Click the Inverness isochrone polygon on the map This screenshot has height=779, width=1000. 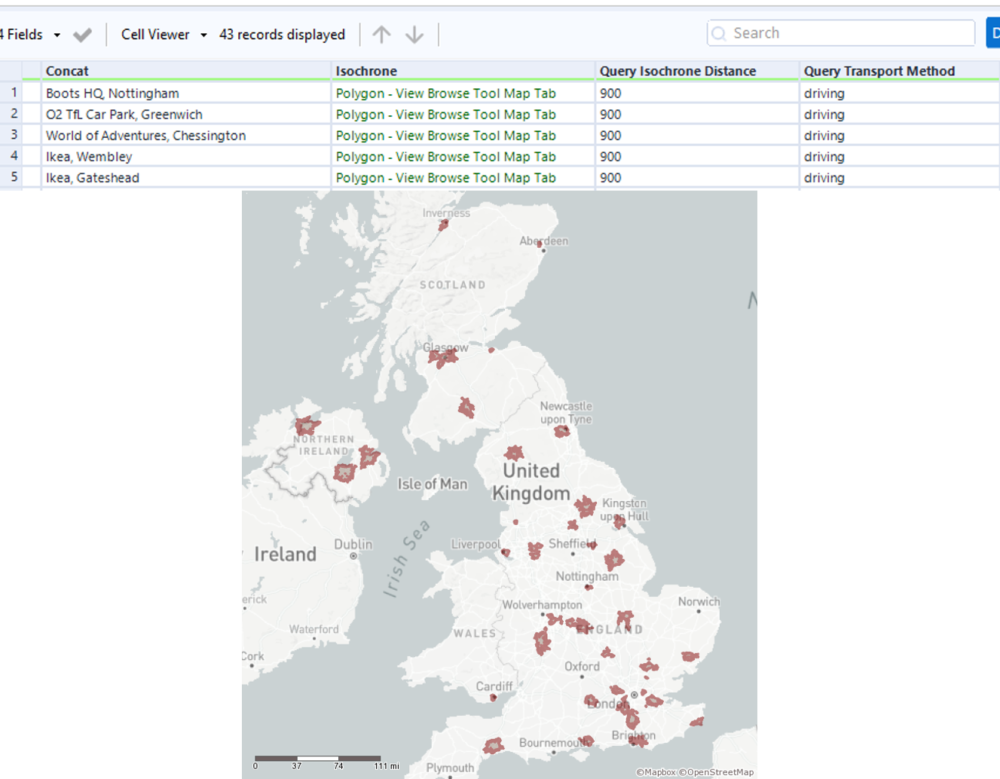point(443,225)
